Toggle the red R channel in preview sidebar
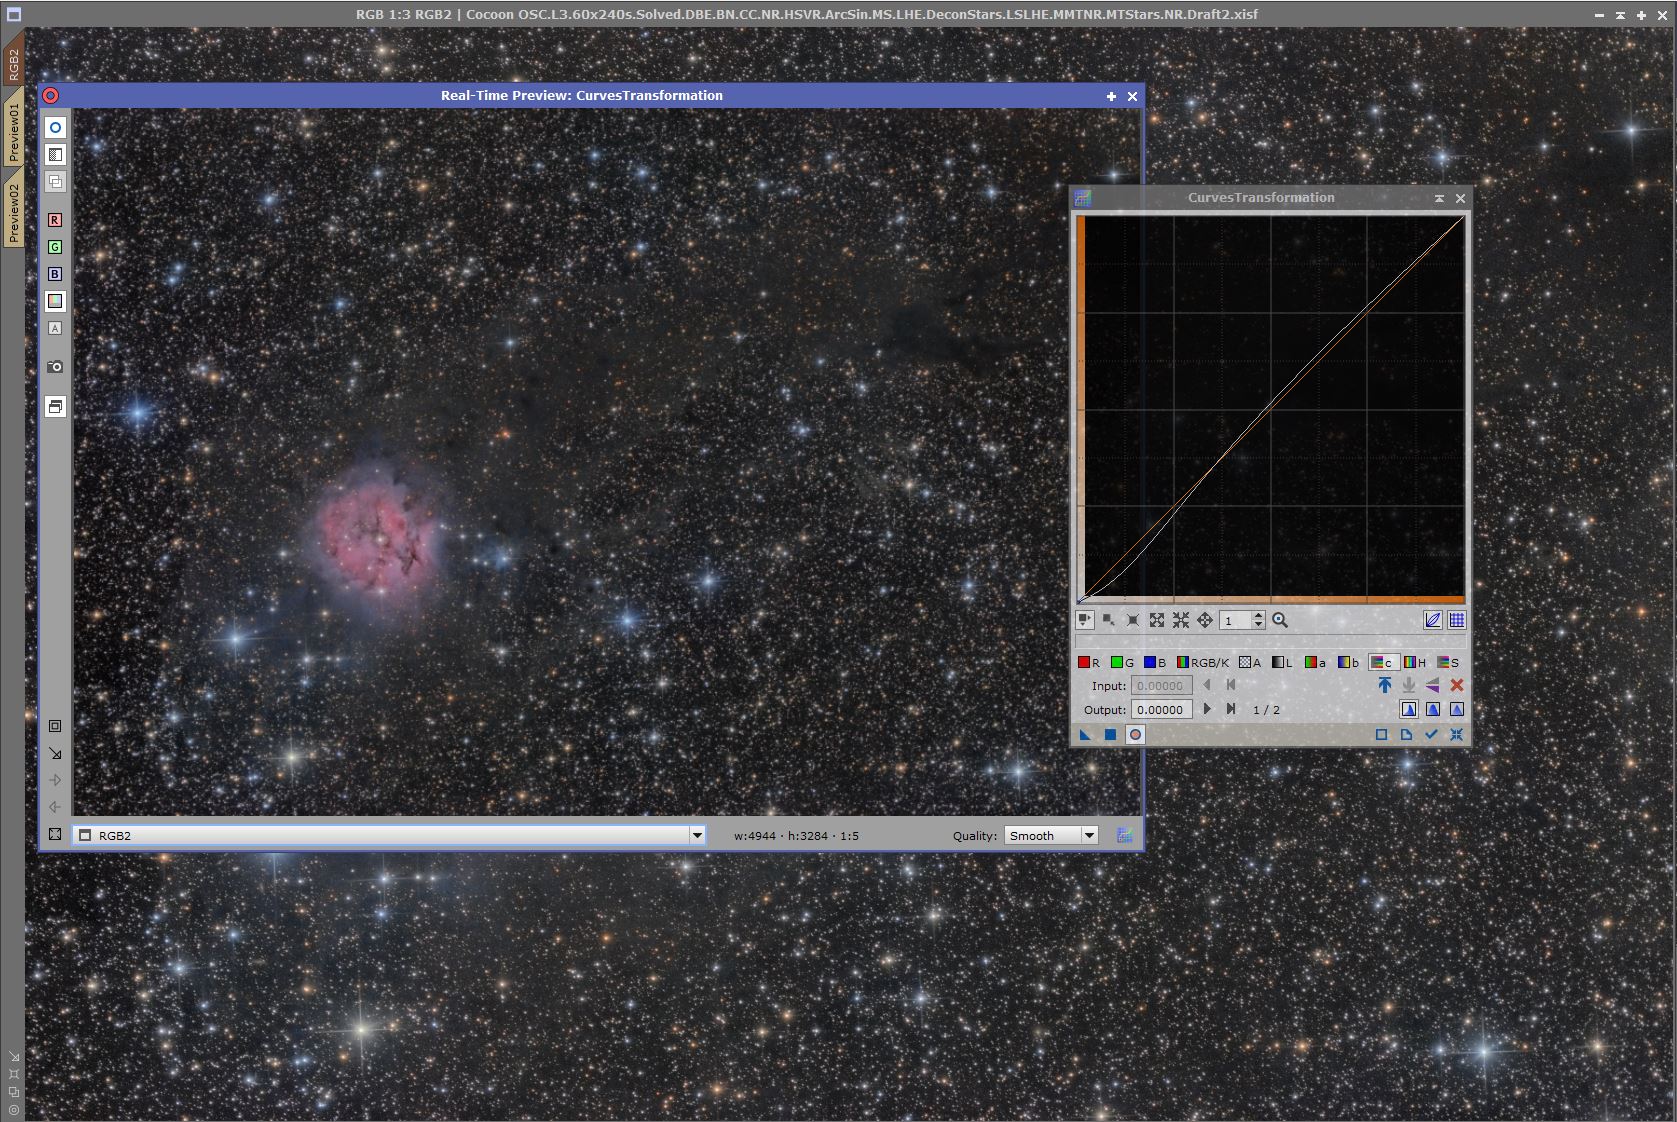Screen dimensions: 1677x1122 tap(55, 220)
